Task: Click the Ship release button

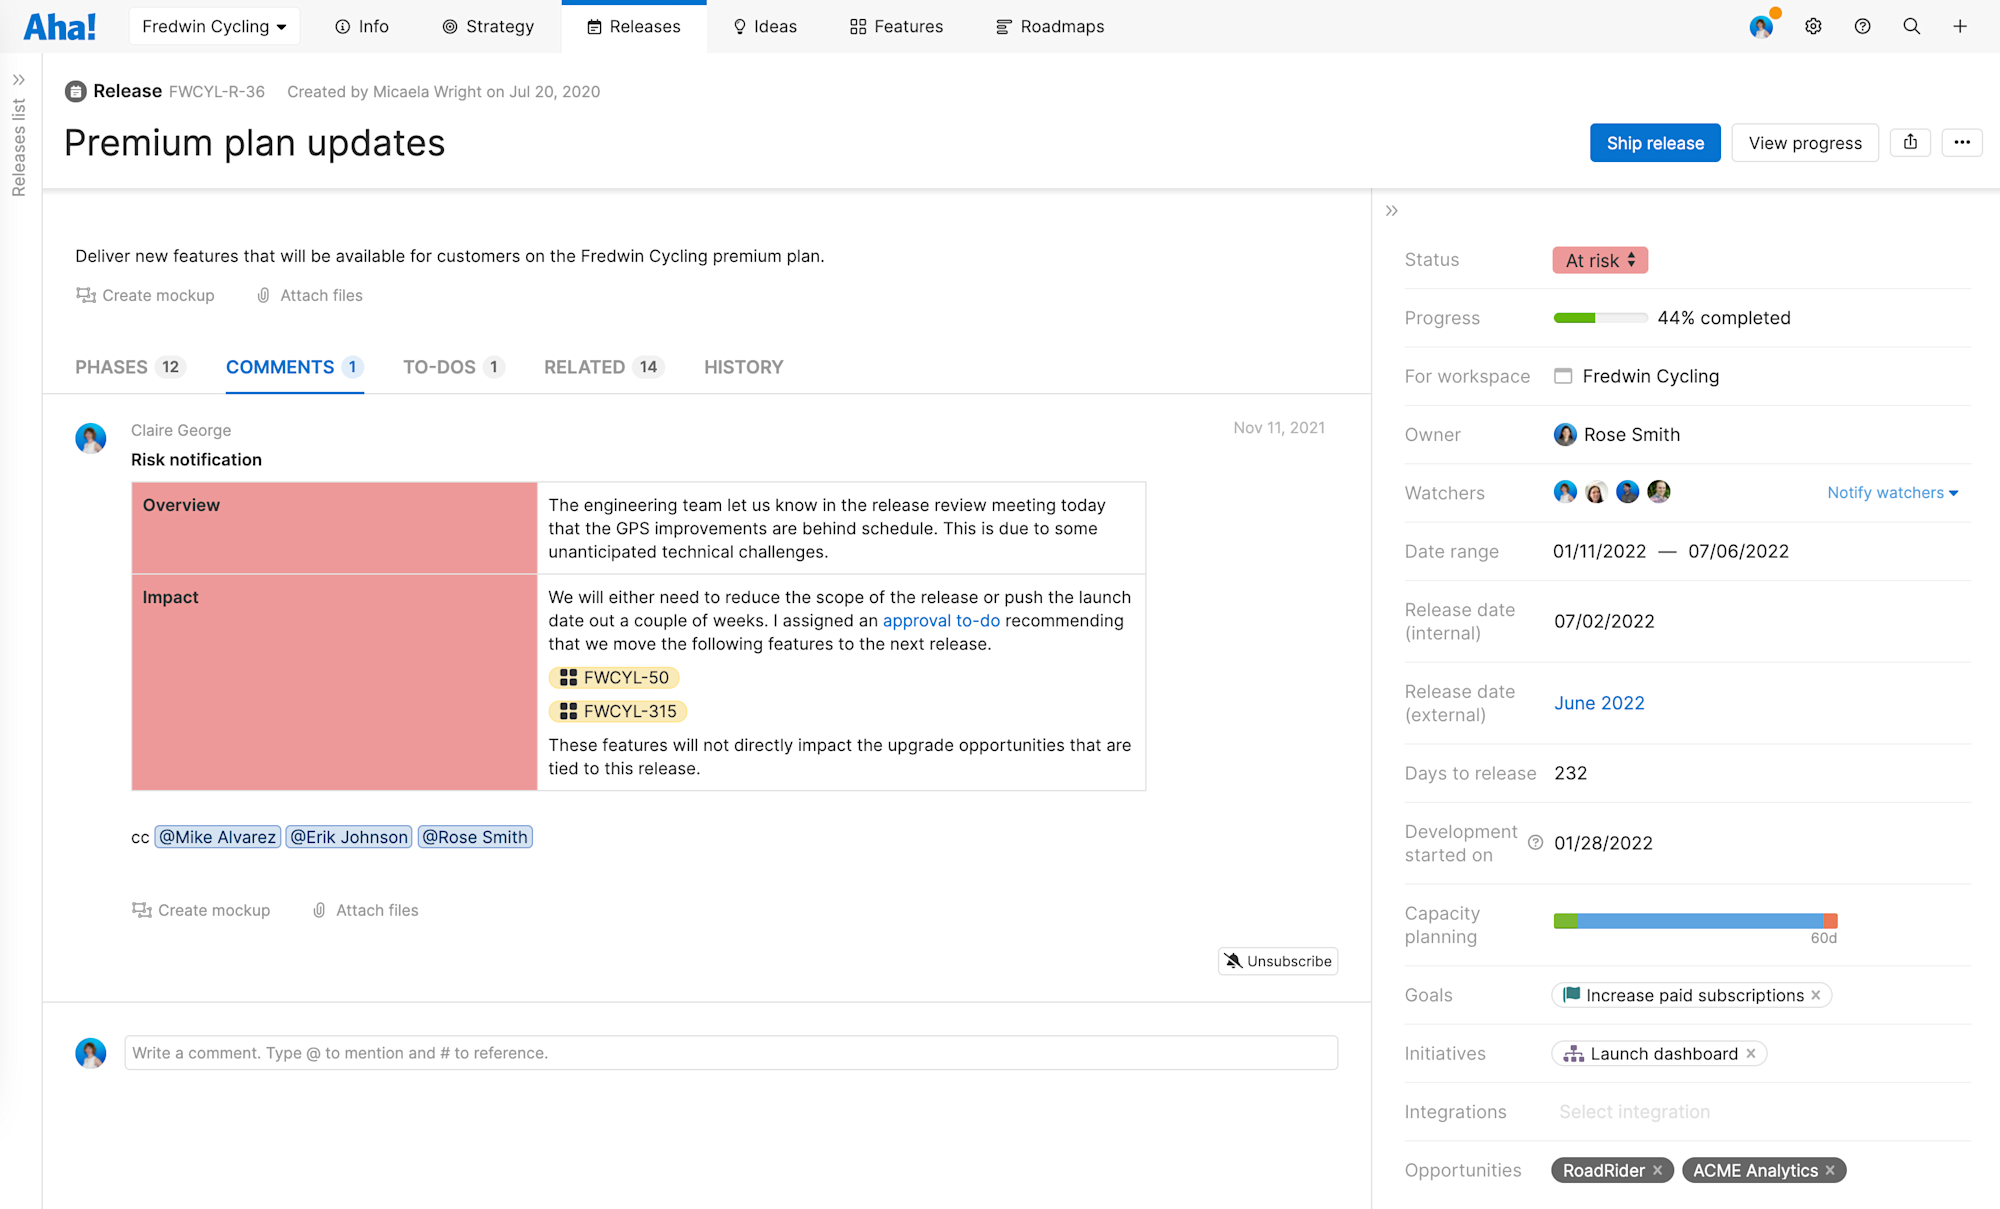Action: [1655, 143]
